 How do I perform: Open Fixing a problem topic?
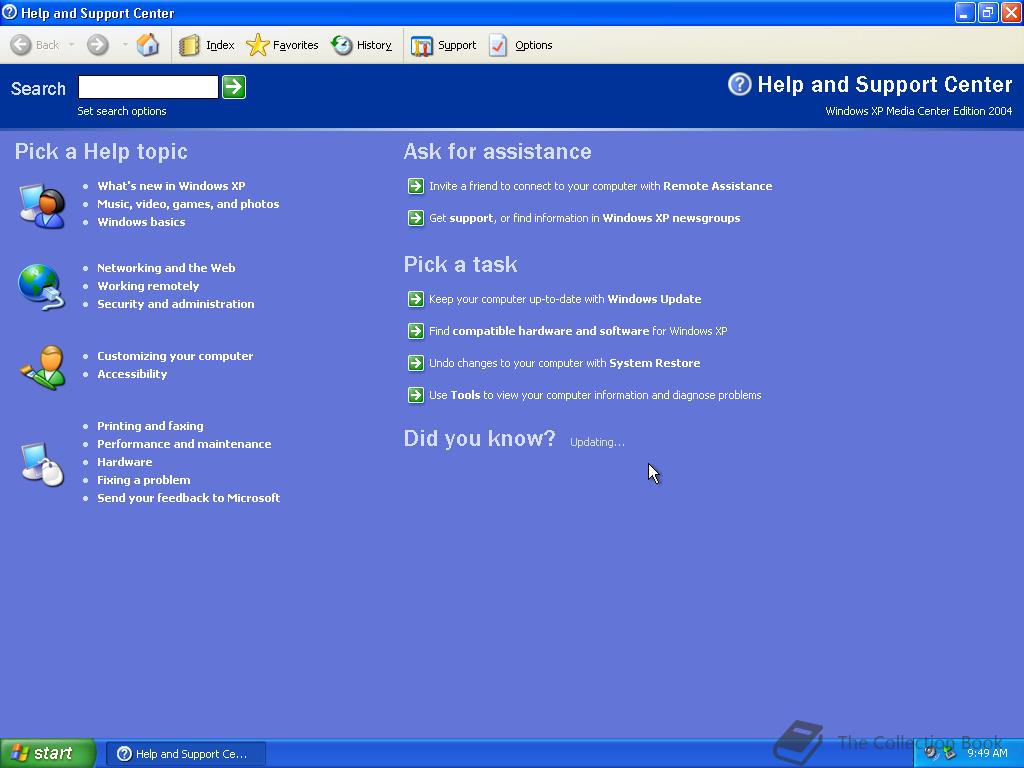pos(144,480)
